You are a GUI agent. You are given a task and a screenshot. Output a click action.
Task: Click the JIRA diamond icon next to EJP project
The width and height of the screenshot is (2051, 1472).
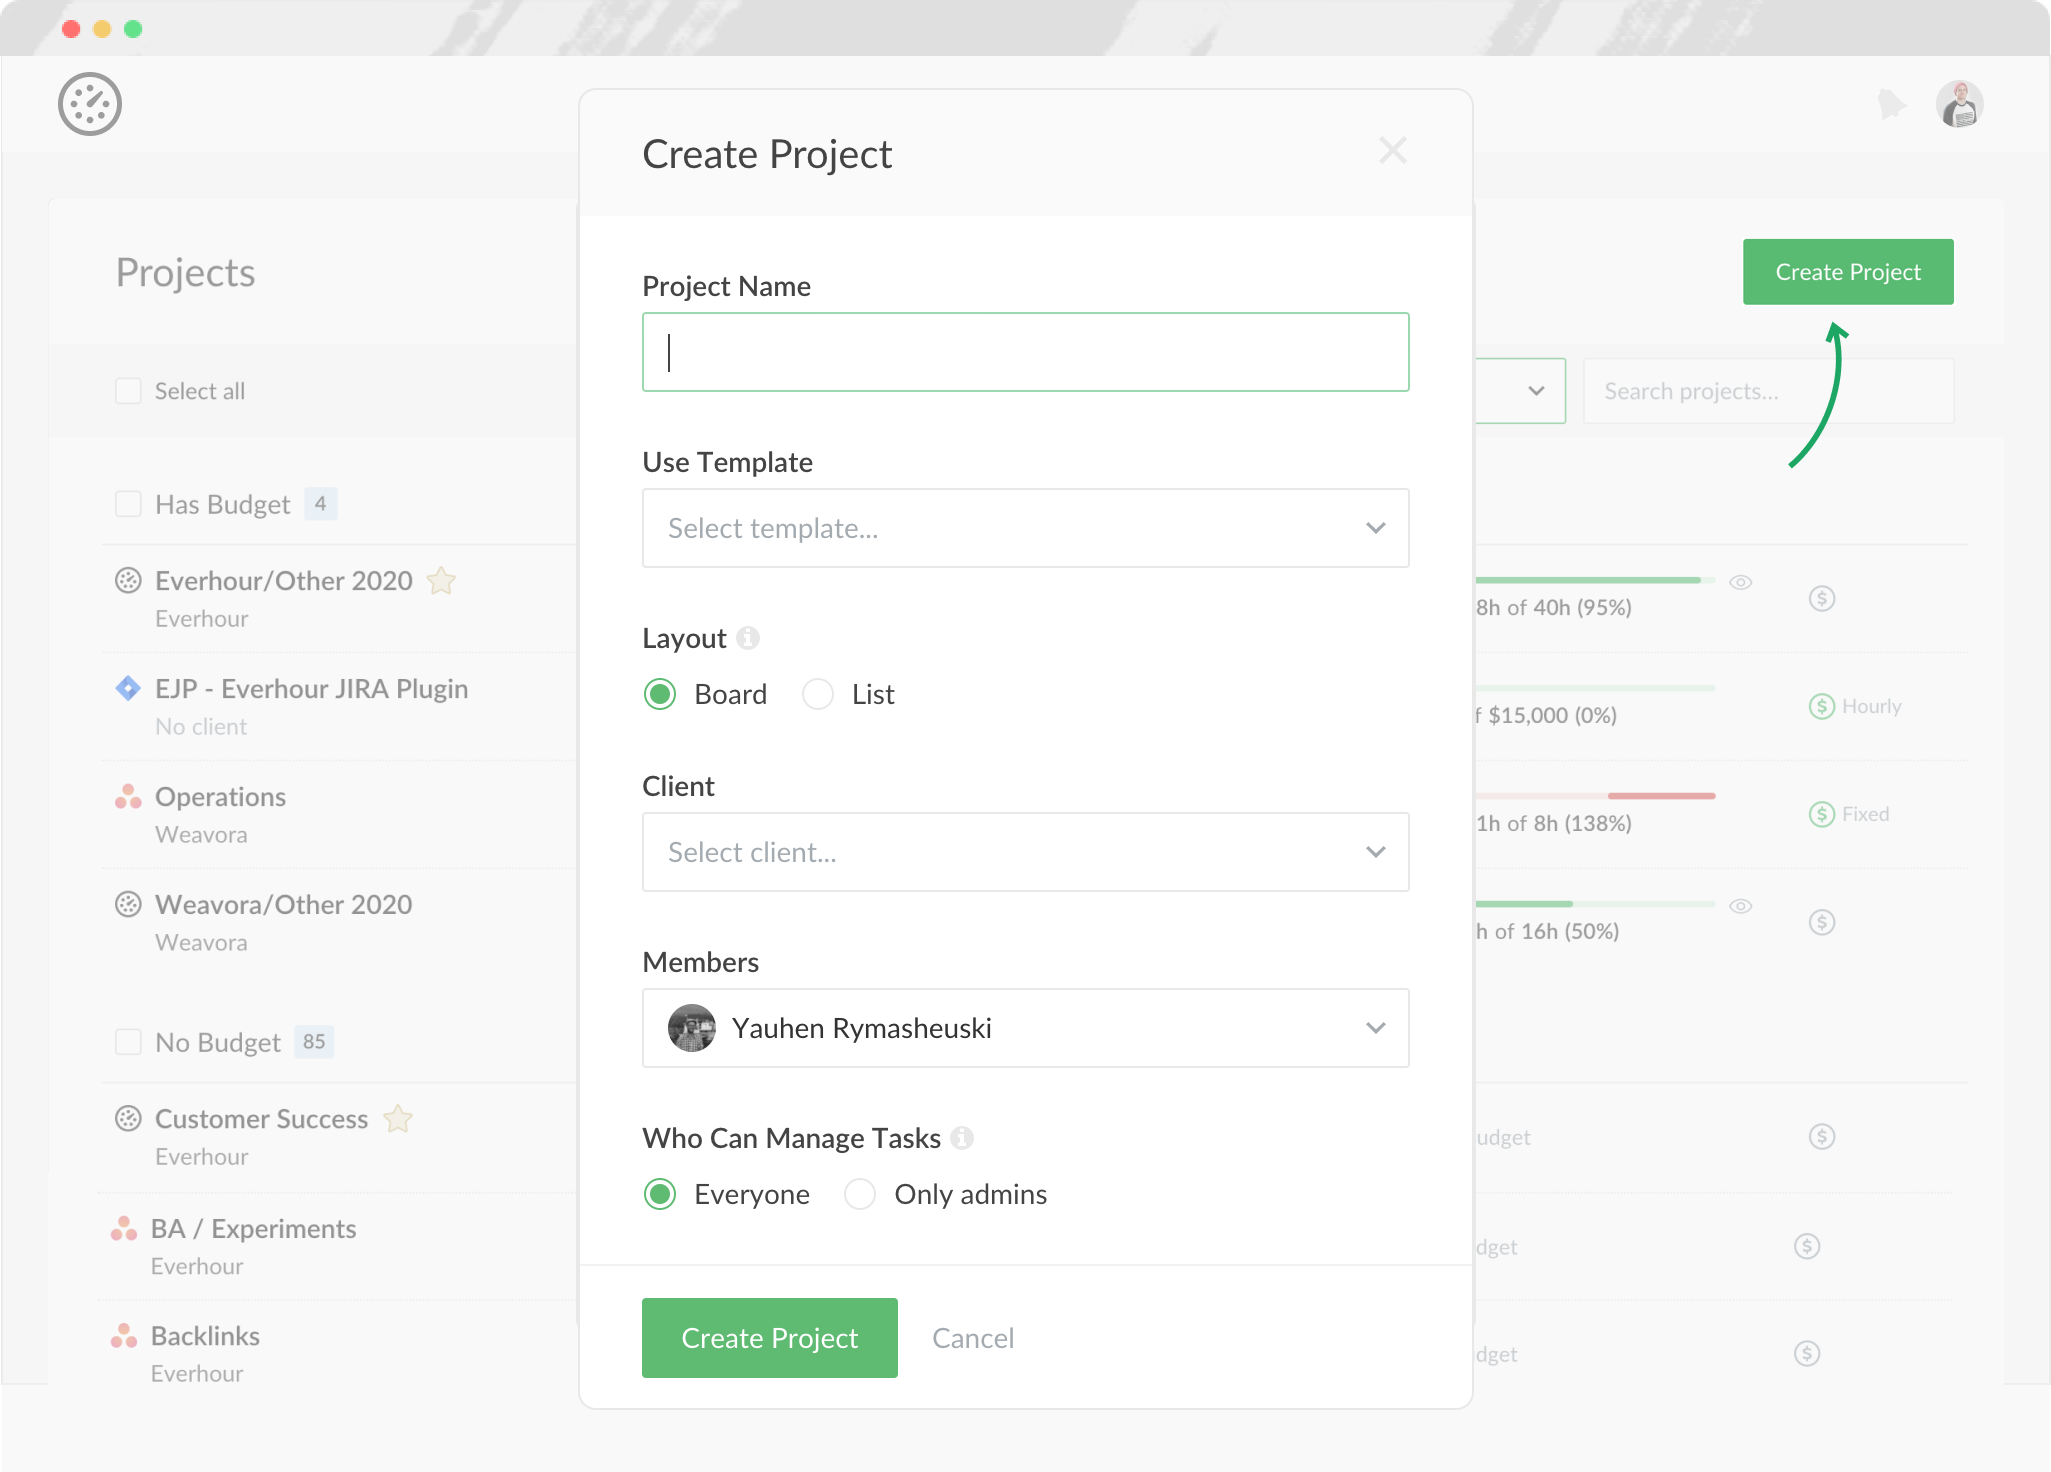pyautogui.click(x=126, y=687)
